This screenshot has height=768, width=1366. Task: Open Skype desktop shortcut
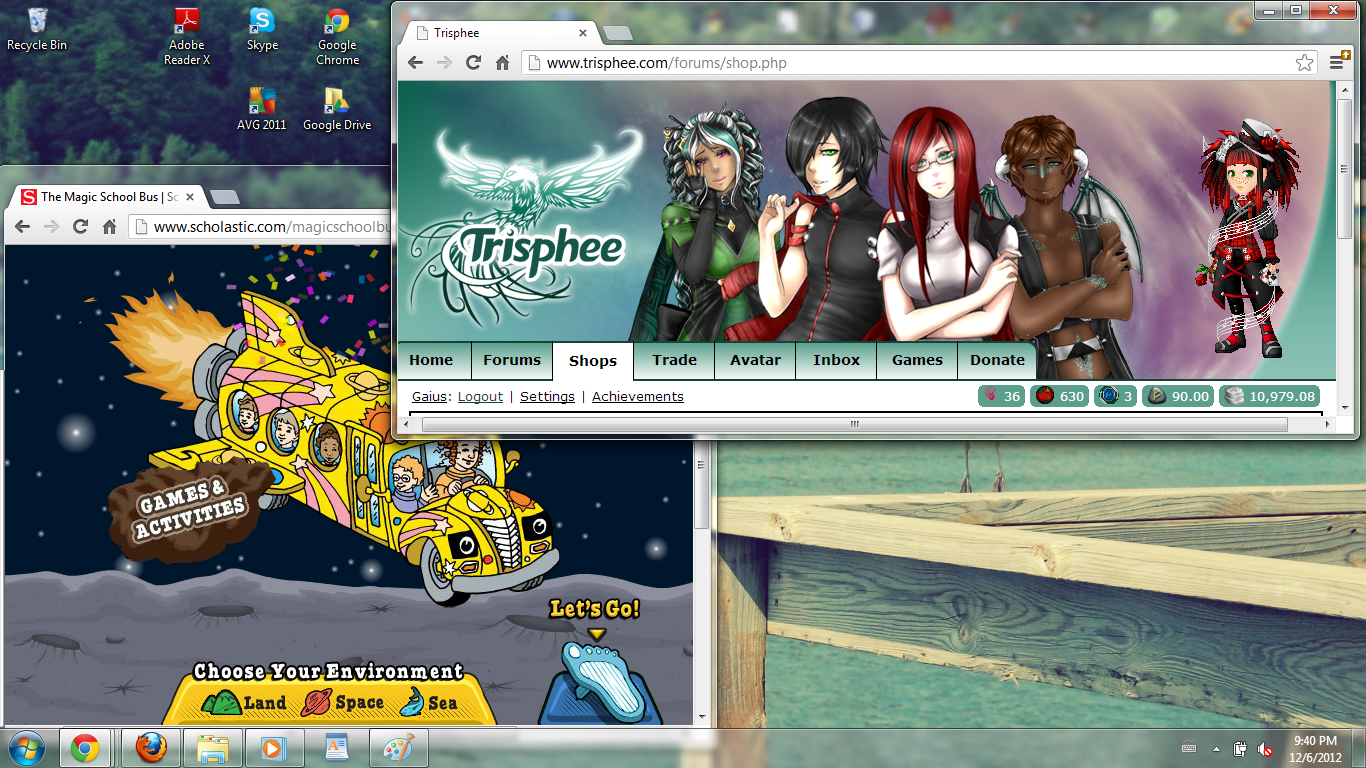click(262, 28)
